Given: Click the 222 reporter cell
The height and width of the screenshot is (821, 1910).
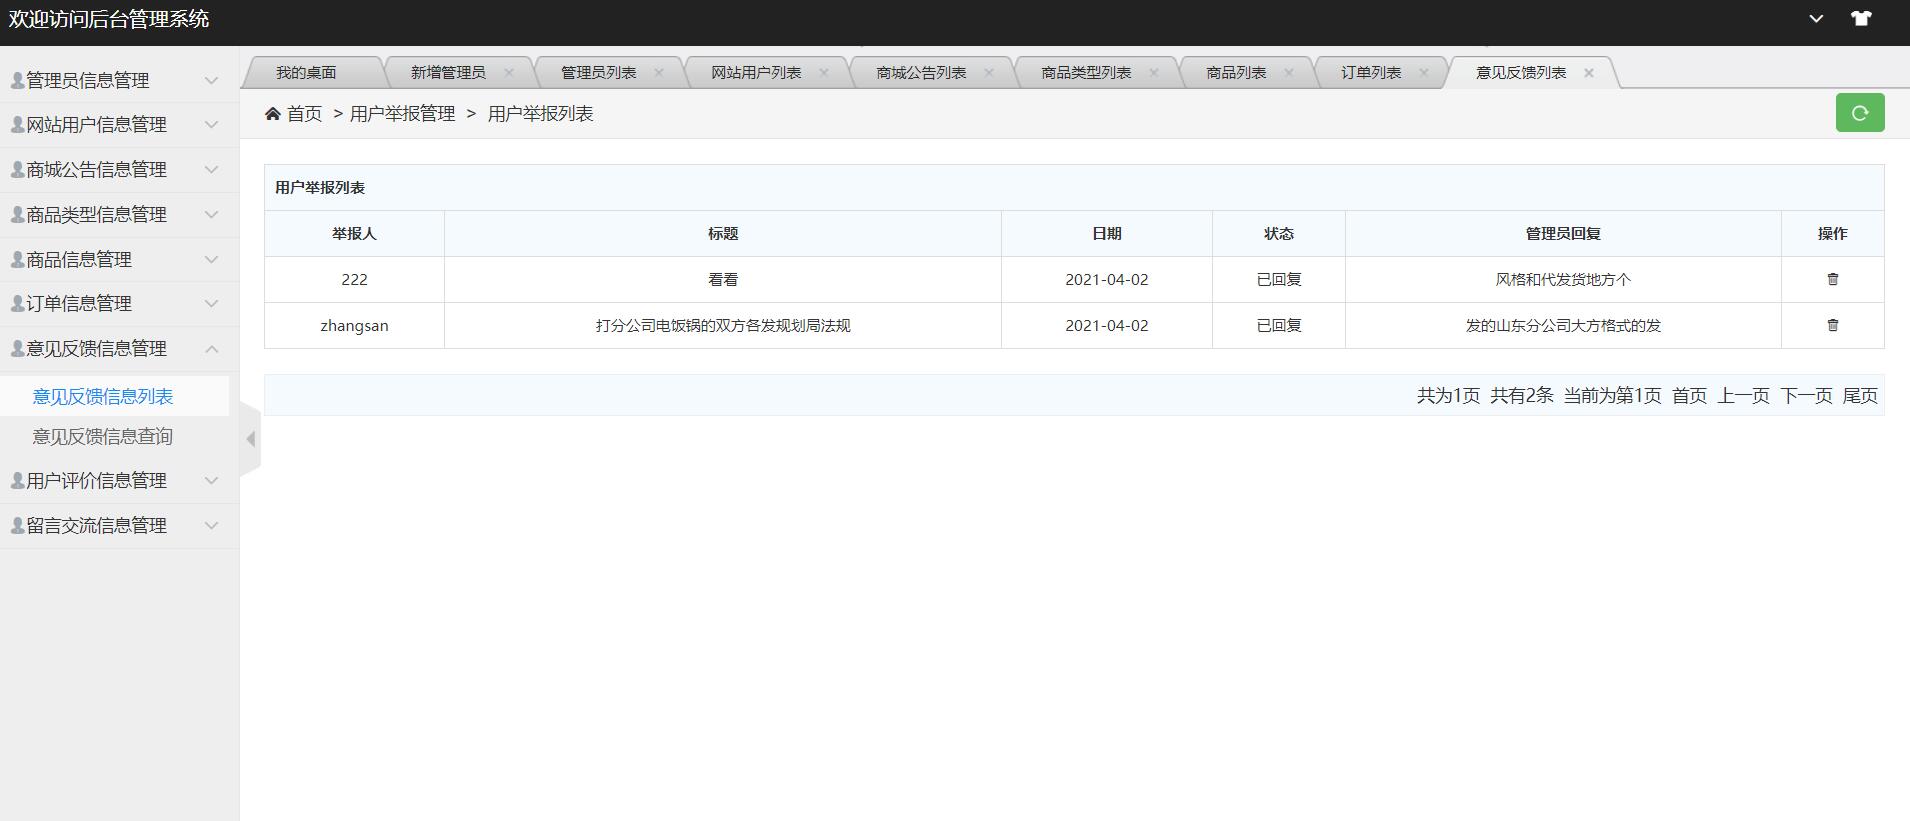Looking at the screenshot, I should pyautogui.click(x=354, y=280).
